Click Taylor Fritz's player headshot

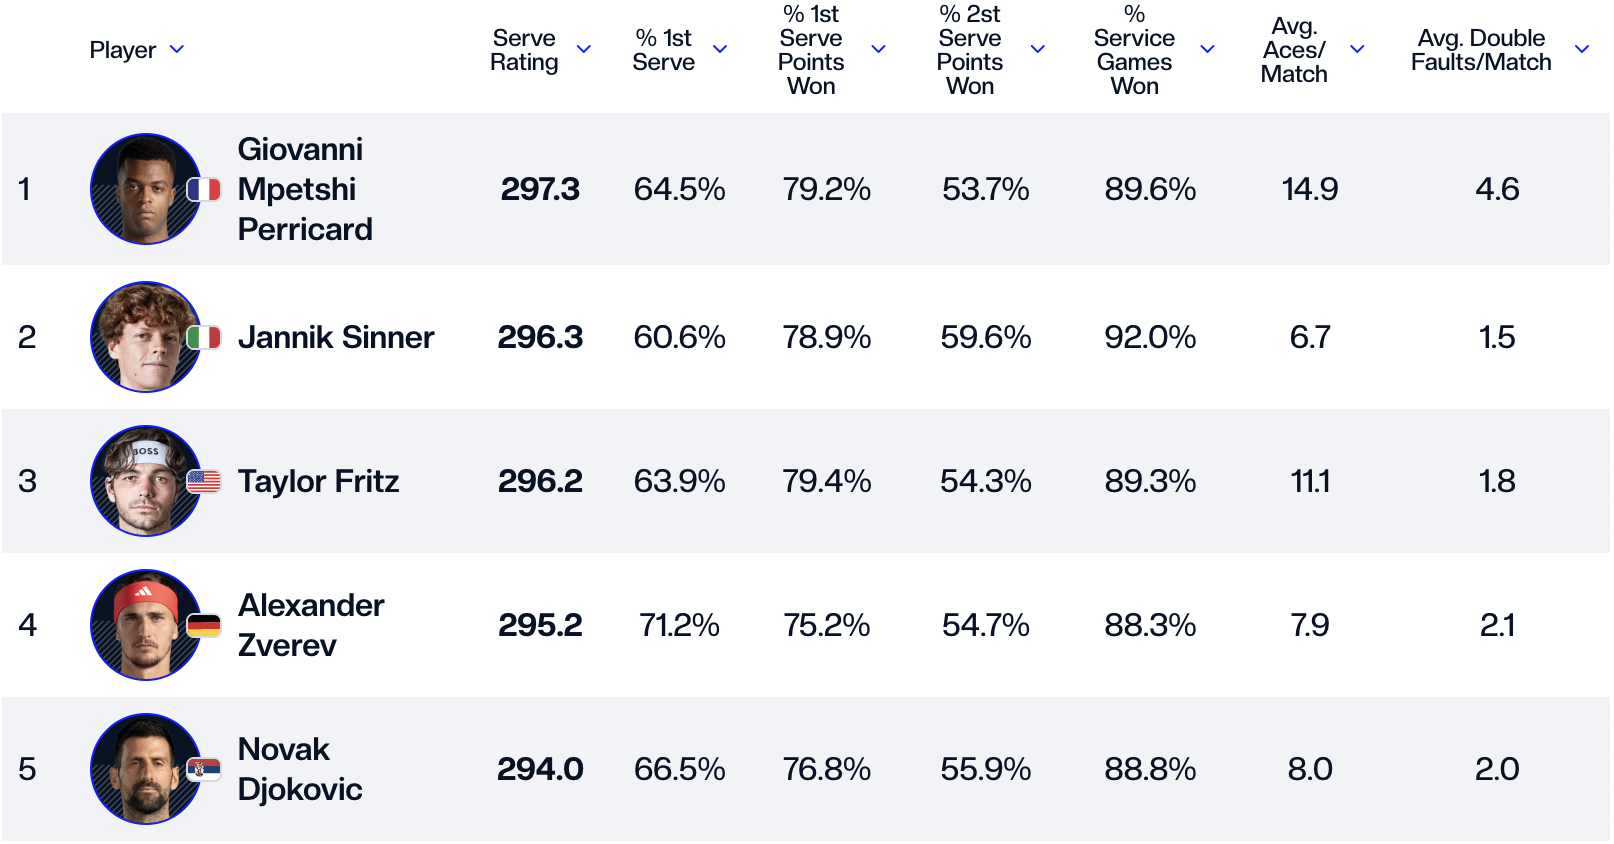pyautogui.click(x=145, y=481)
